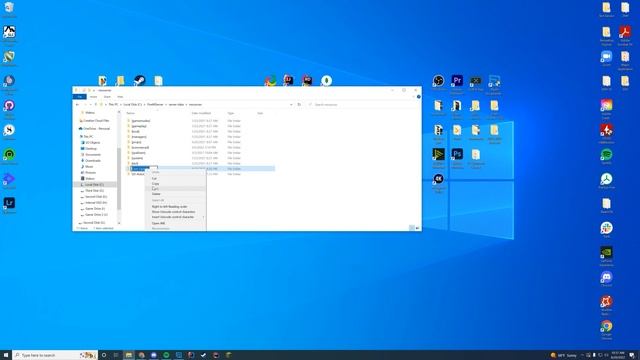
Task: Expand the ribbon chevron in Explorer
Action: point(413,97)
